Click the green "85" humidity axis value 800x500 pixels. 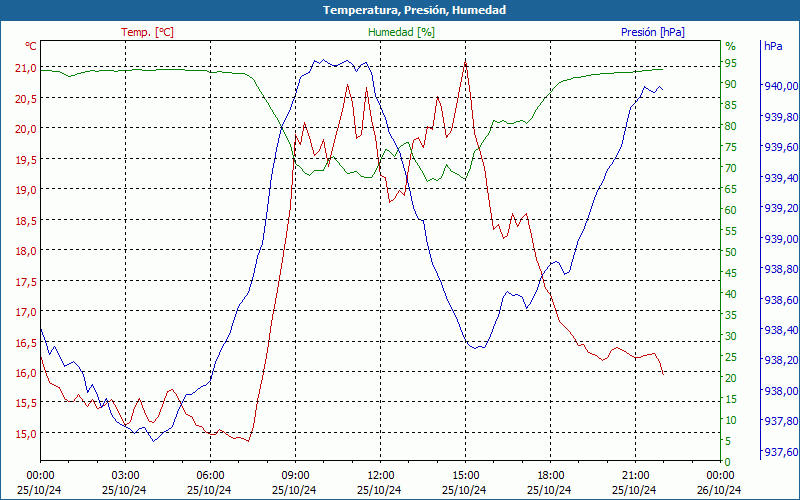coord(731,105)
